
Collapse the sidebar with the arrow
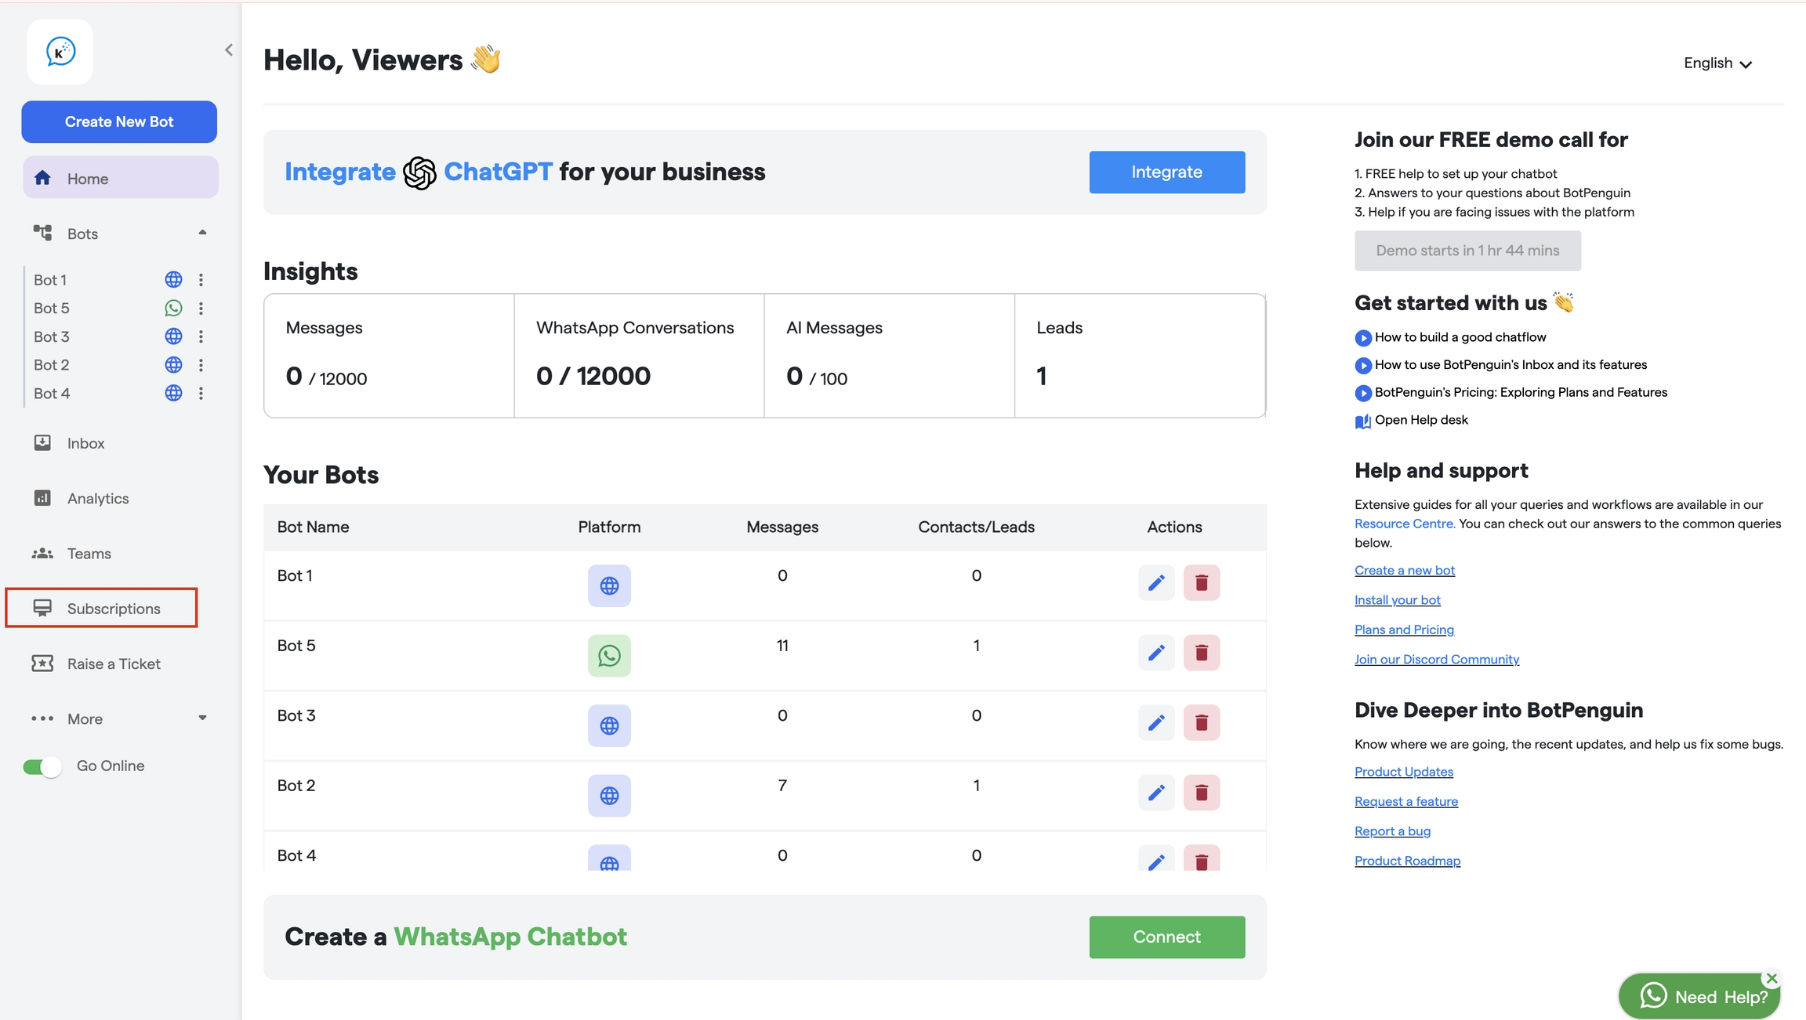[x=229, y=50]
